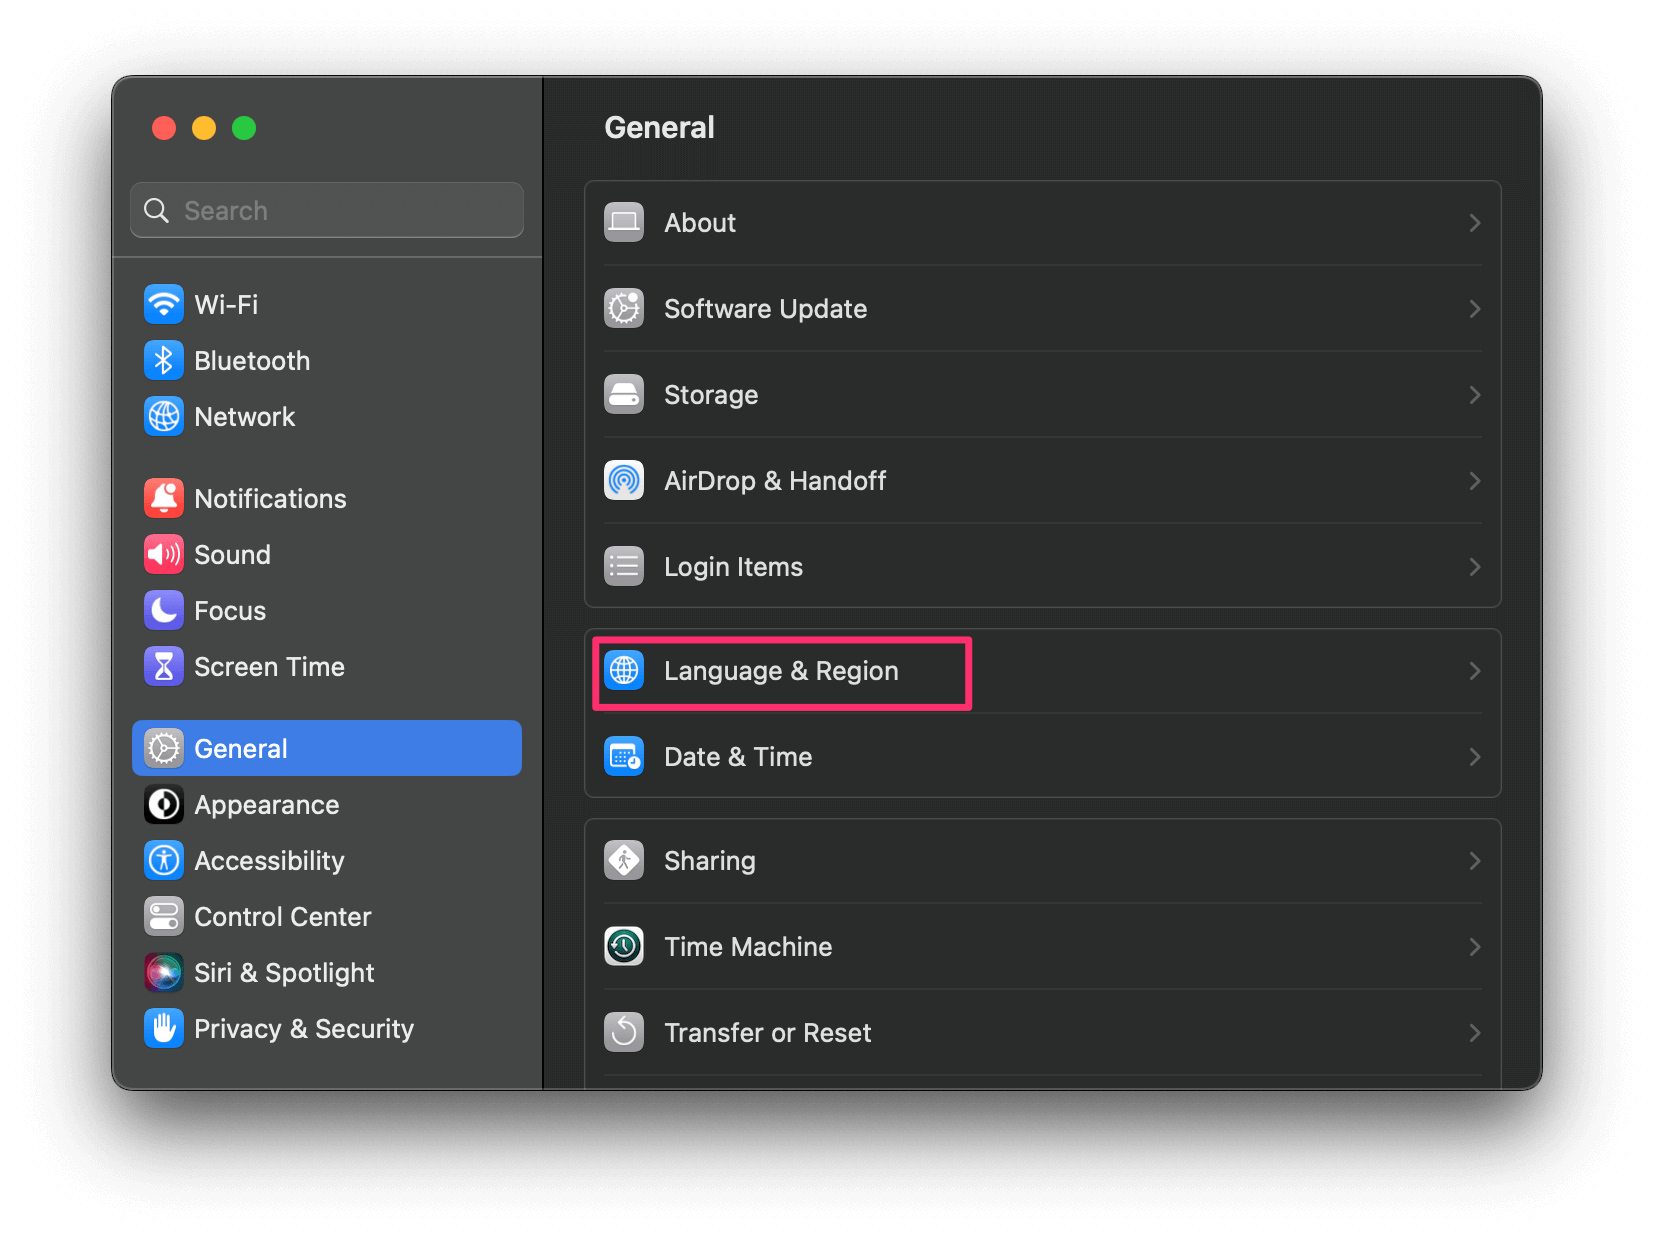Click the About laptop icon
This screenshot has height=1238, width=1654.
coord(624,222)
